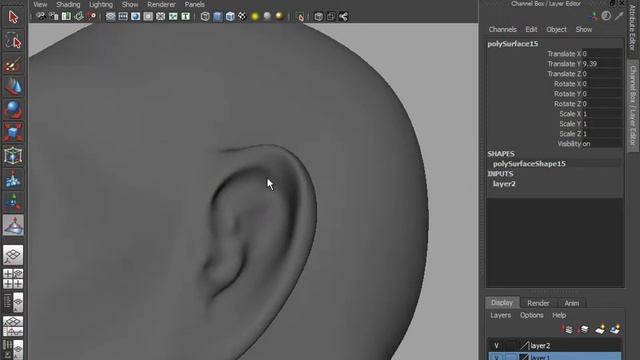Click the Translate Y value field
Viewport: 640px width, 360px height.
[x=602, y=64]
